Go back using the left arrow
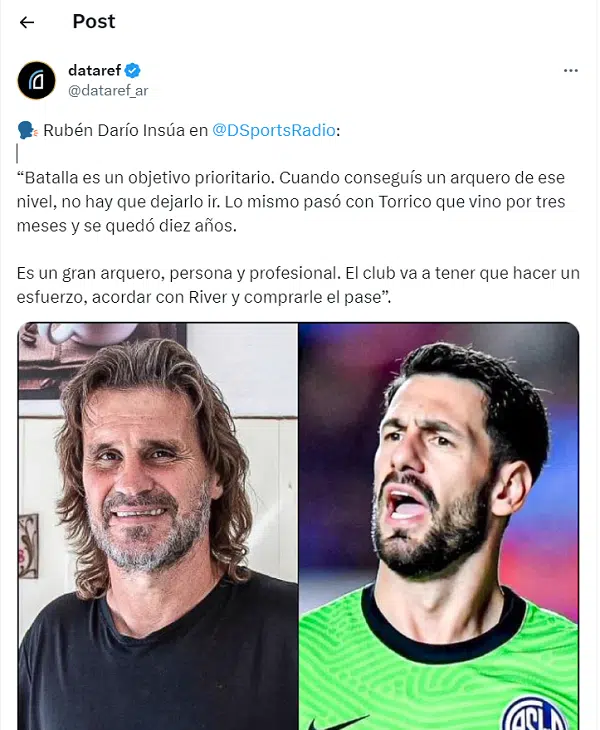The height and width of the screenshot is (730, 600). click(27, 22)
